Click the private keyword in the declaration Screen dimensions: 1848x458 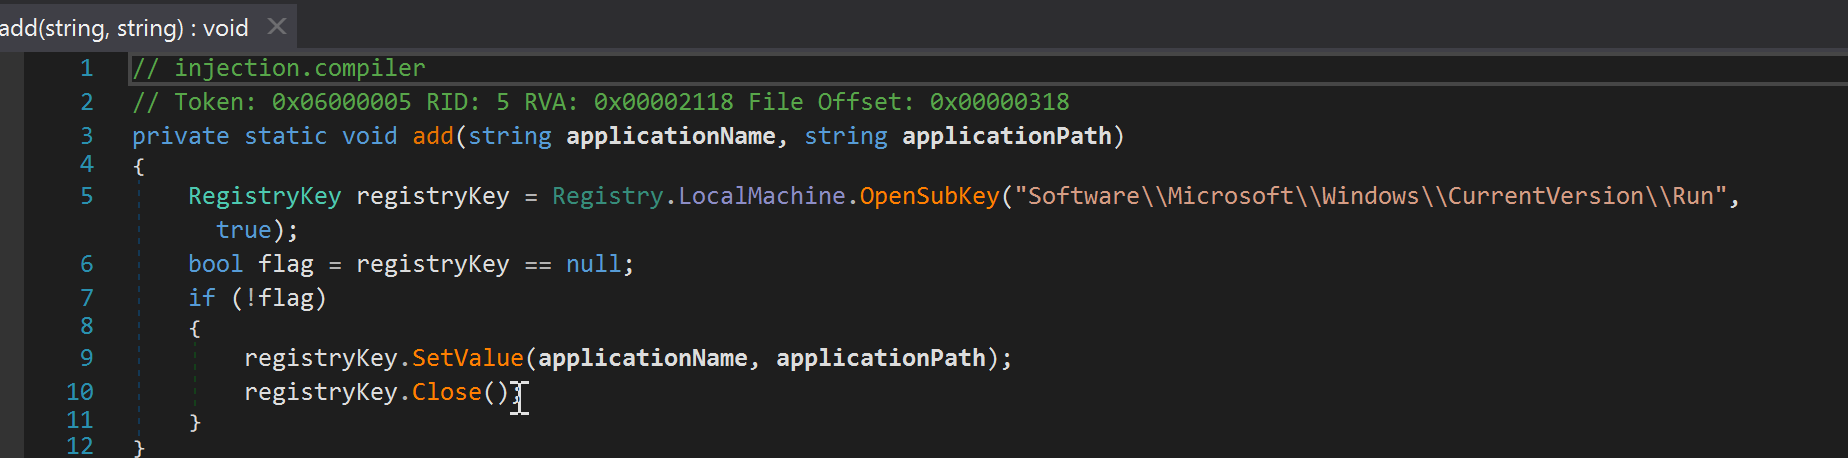(180, 136)
